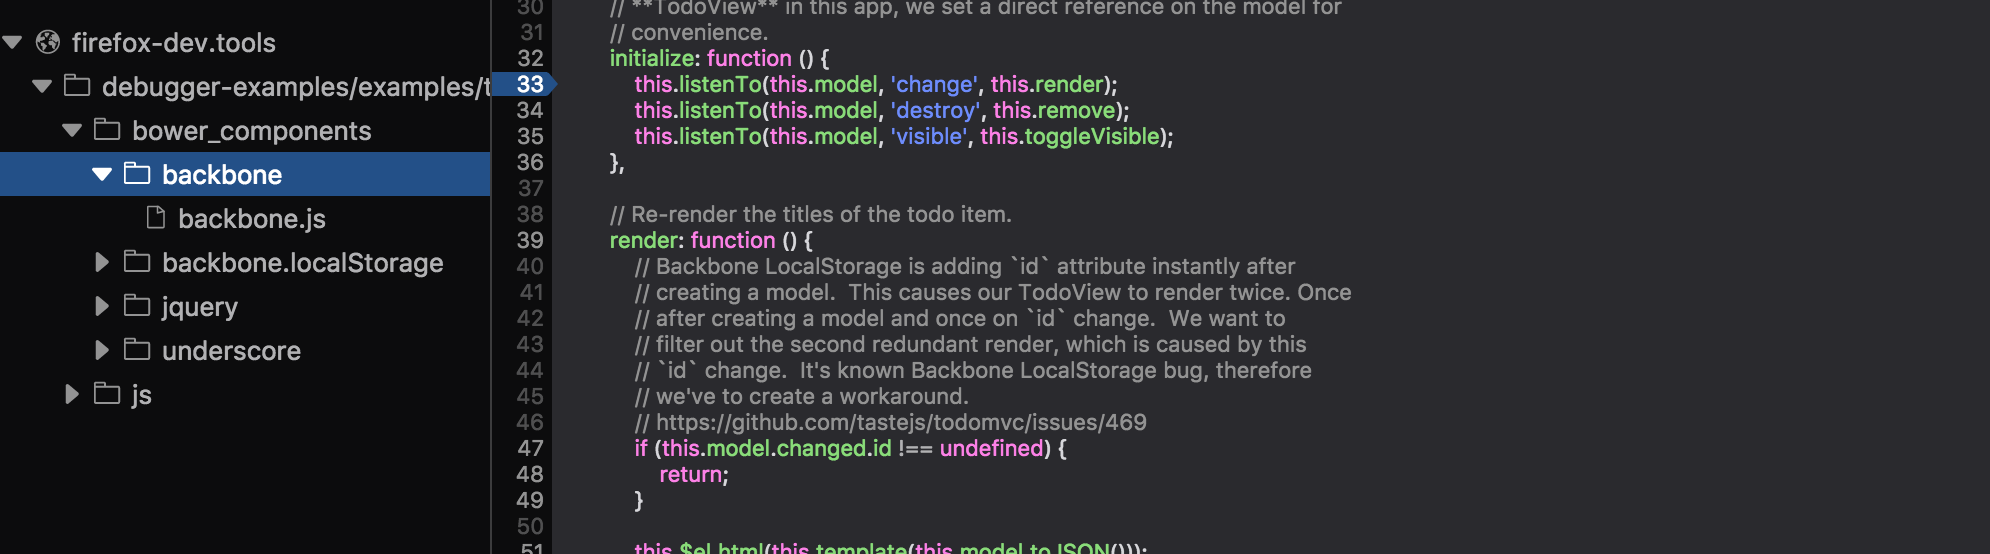1990x554 pixels.
Task: Click the 'render' function name on line 39
Action: 645,240
